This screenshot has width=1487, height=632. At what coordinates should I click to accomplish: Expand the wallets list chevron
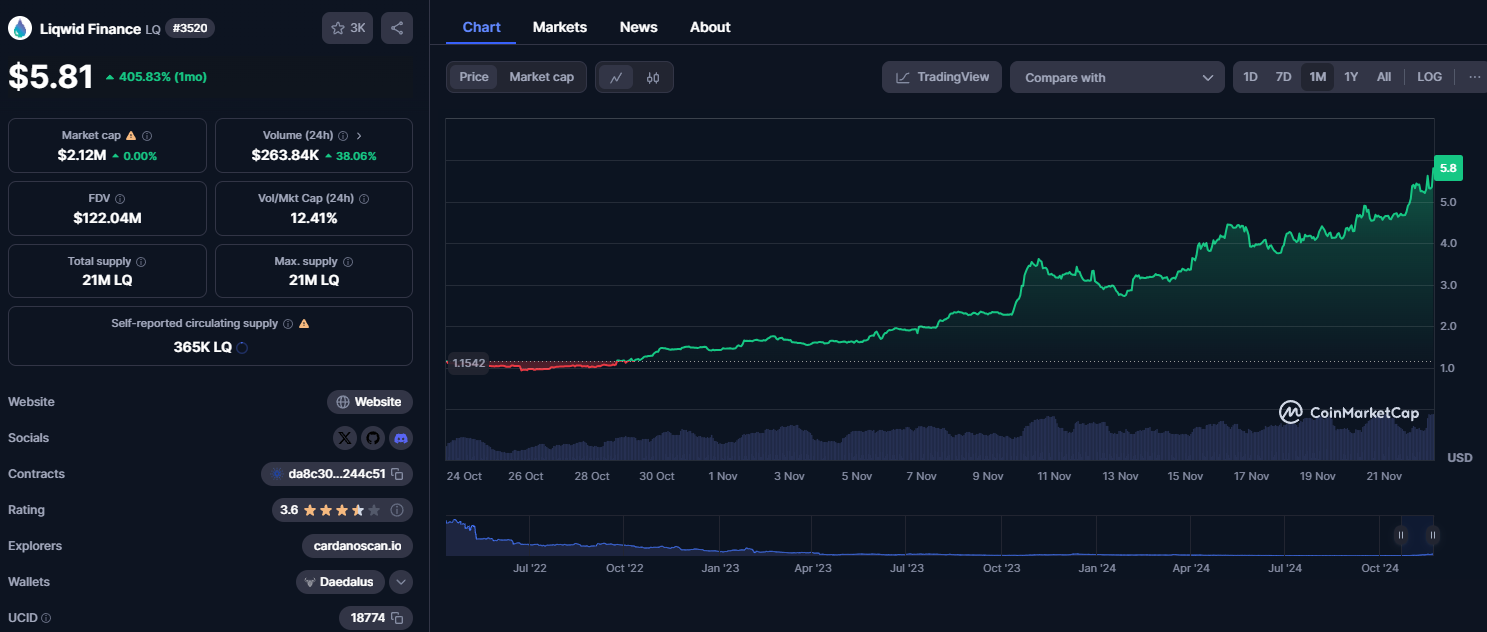(x=401, y=582)
